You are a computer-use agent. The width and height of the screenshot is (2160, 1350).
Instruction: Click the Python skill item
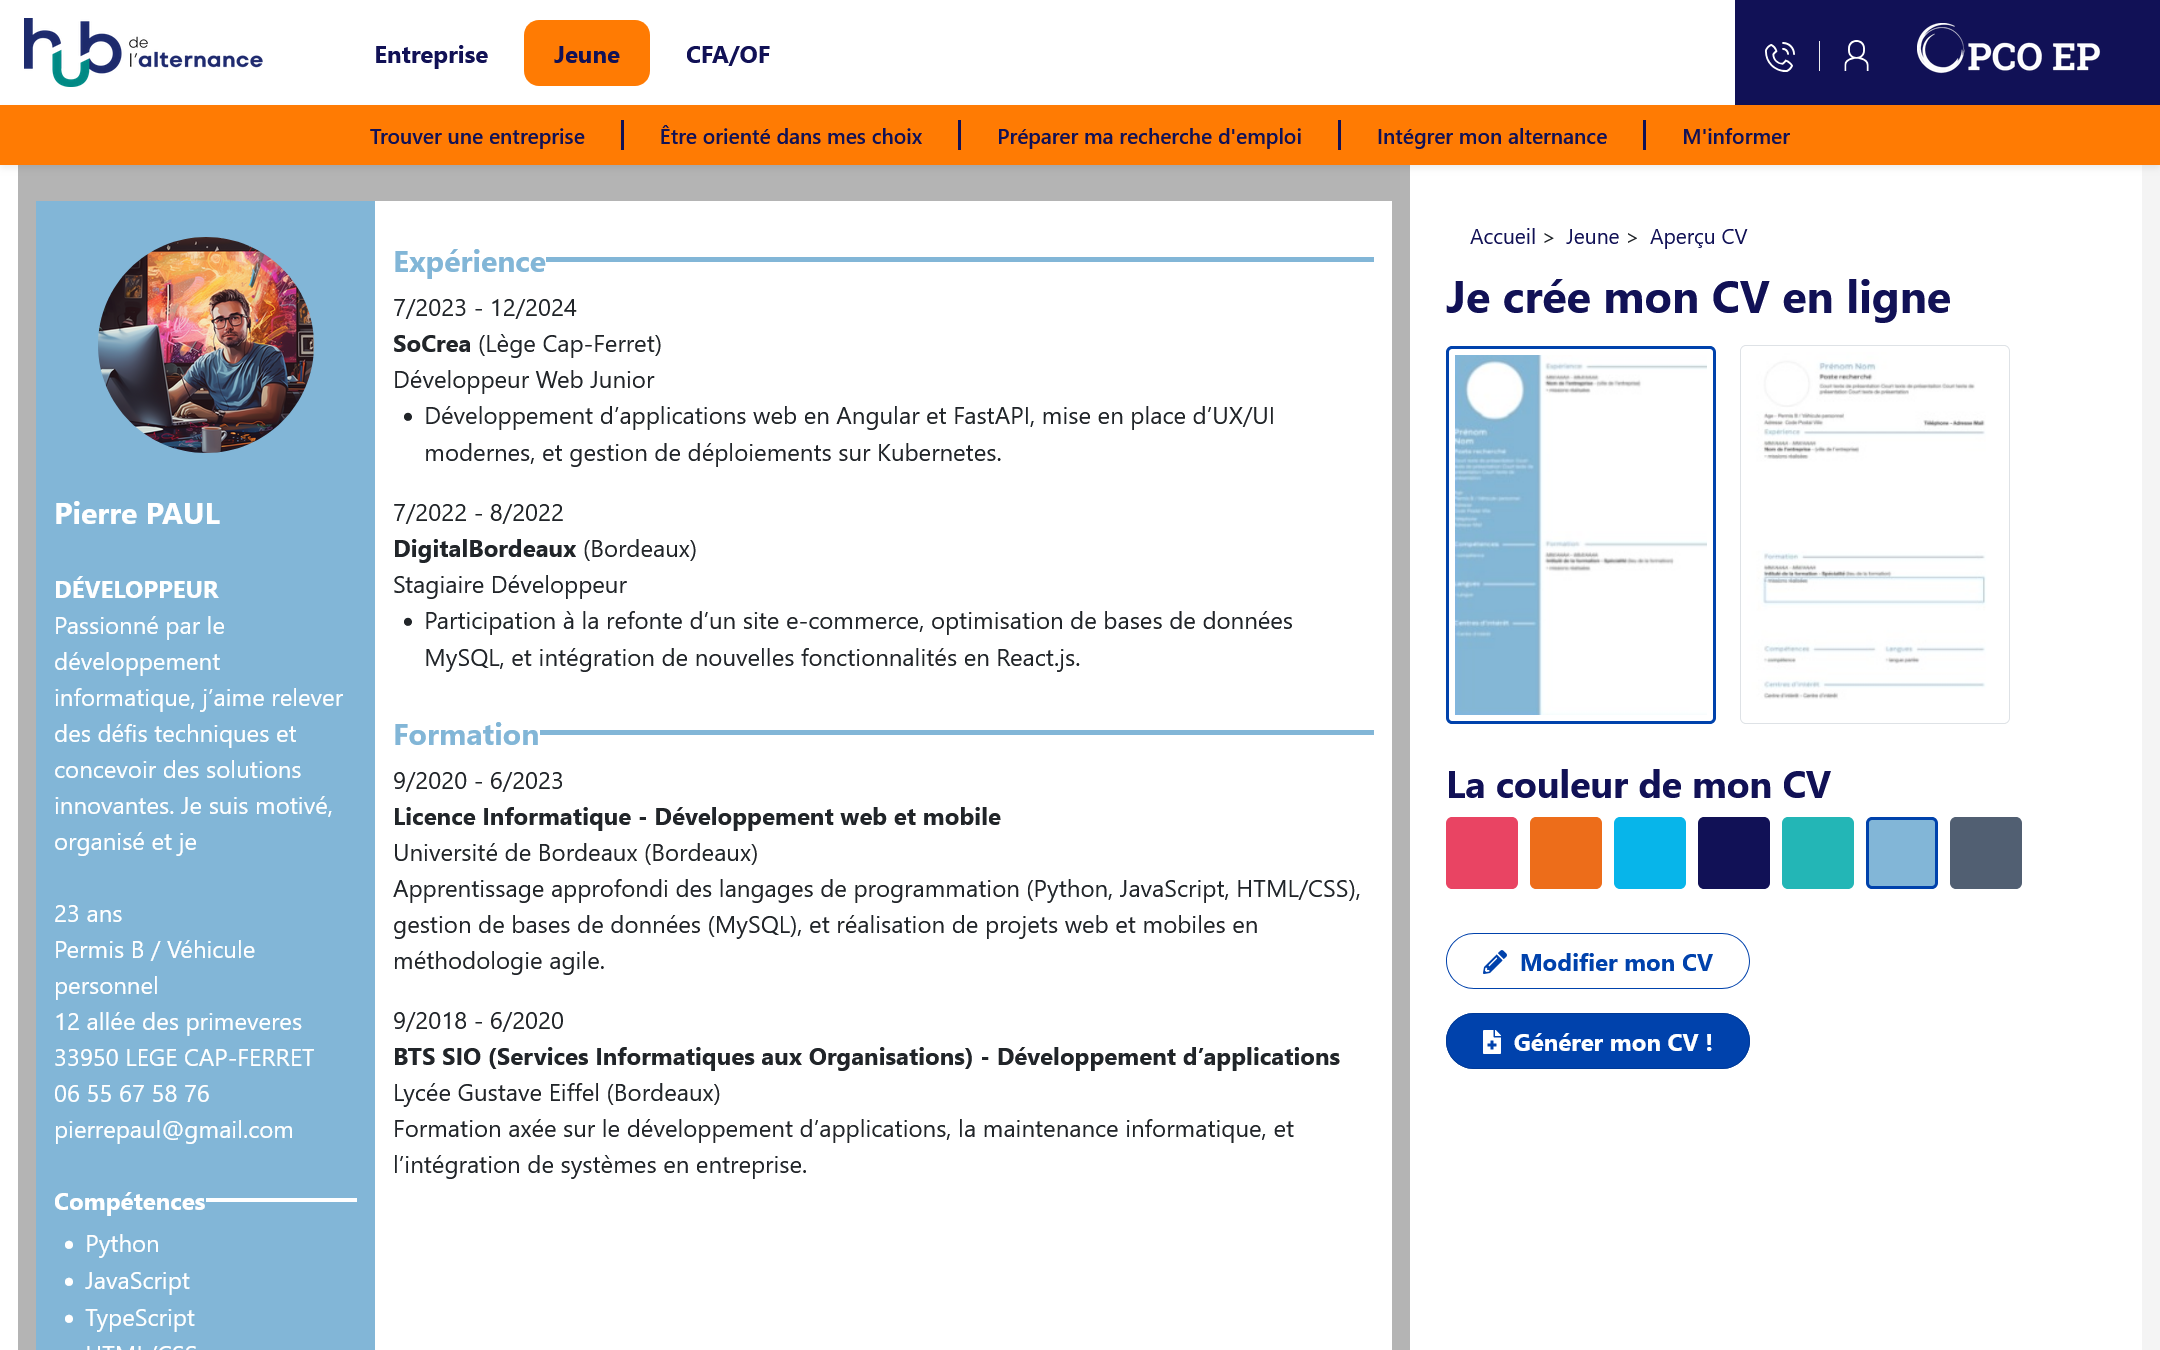[122, 1244]
